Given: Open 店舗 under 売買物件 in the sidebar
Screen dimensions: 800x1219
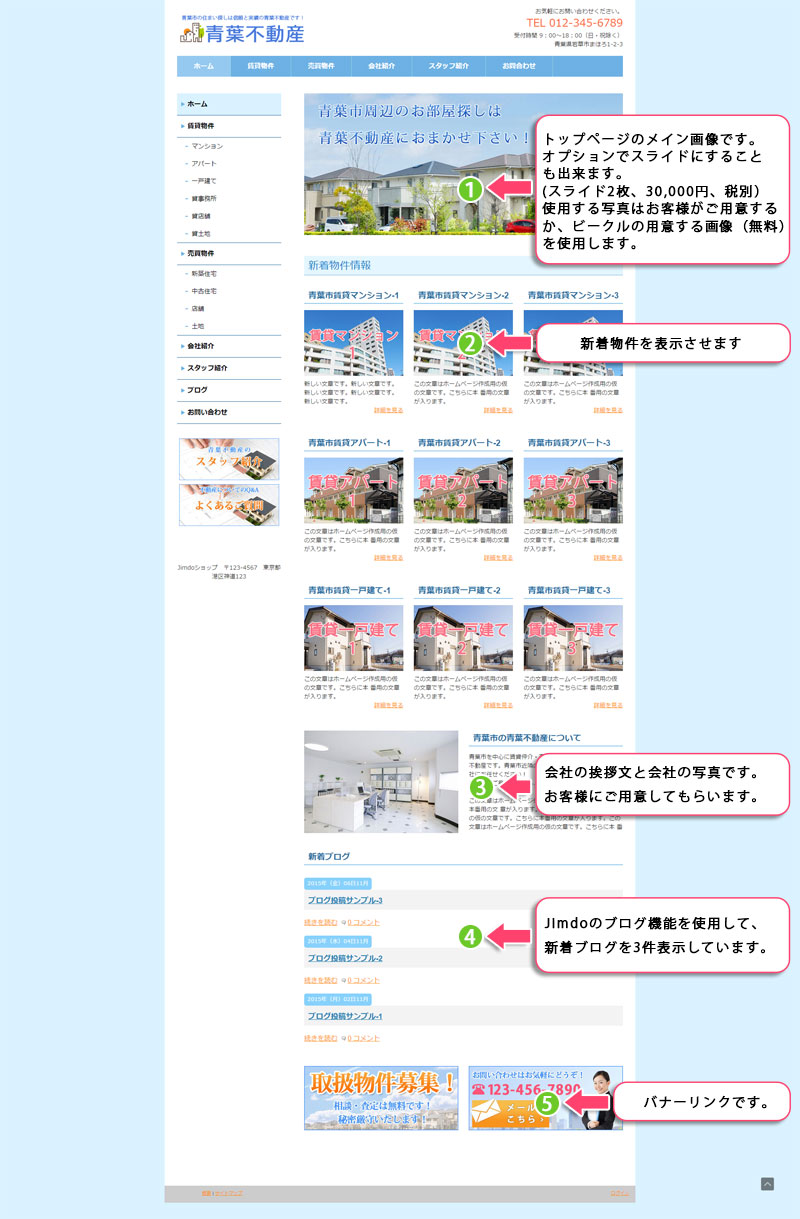Looking at the screenshot, I should tap(197, 308).
